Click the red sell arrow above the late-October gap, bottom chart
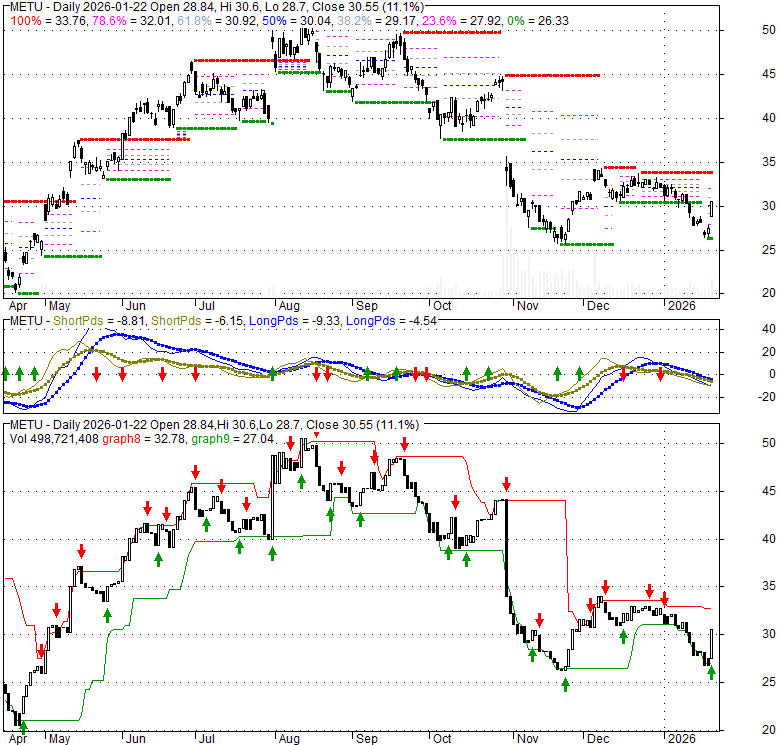The width and height of the screenshot is (780, 745). [506, 483]
